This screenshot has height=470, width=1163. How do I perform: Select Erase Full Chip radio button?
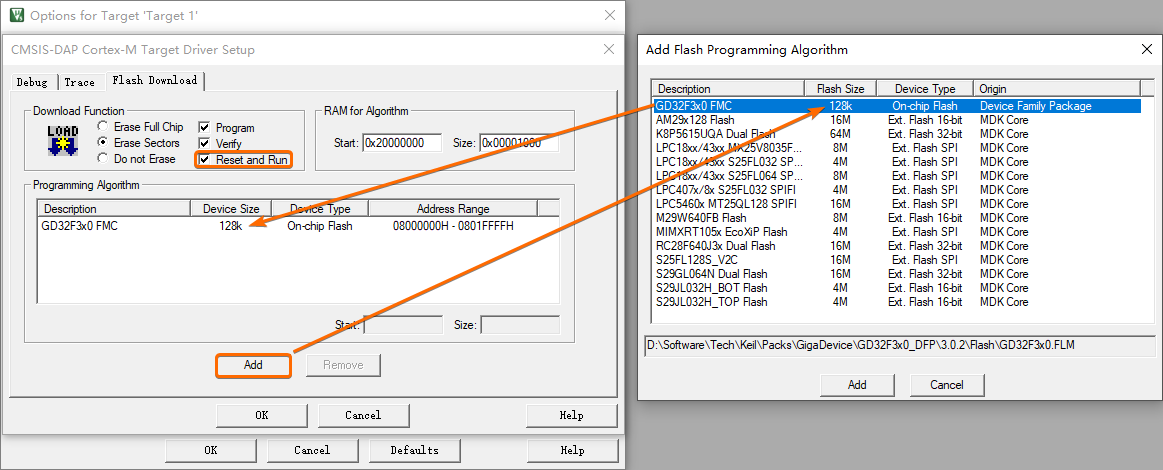pyautogui.click(x=102, y=127)
